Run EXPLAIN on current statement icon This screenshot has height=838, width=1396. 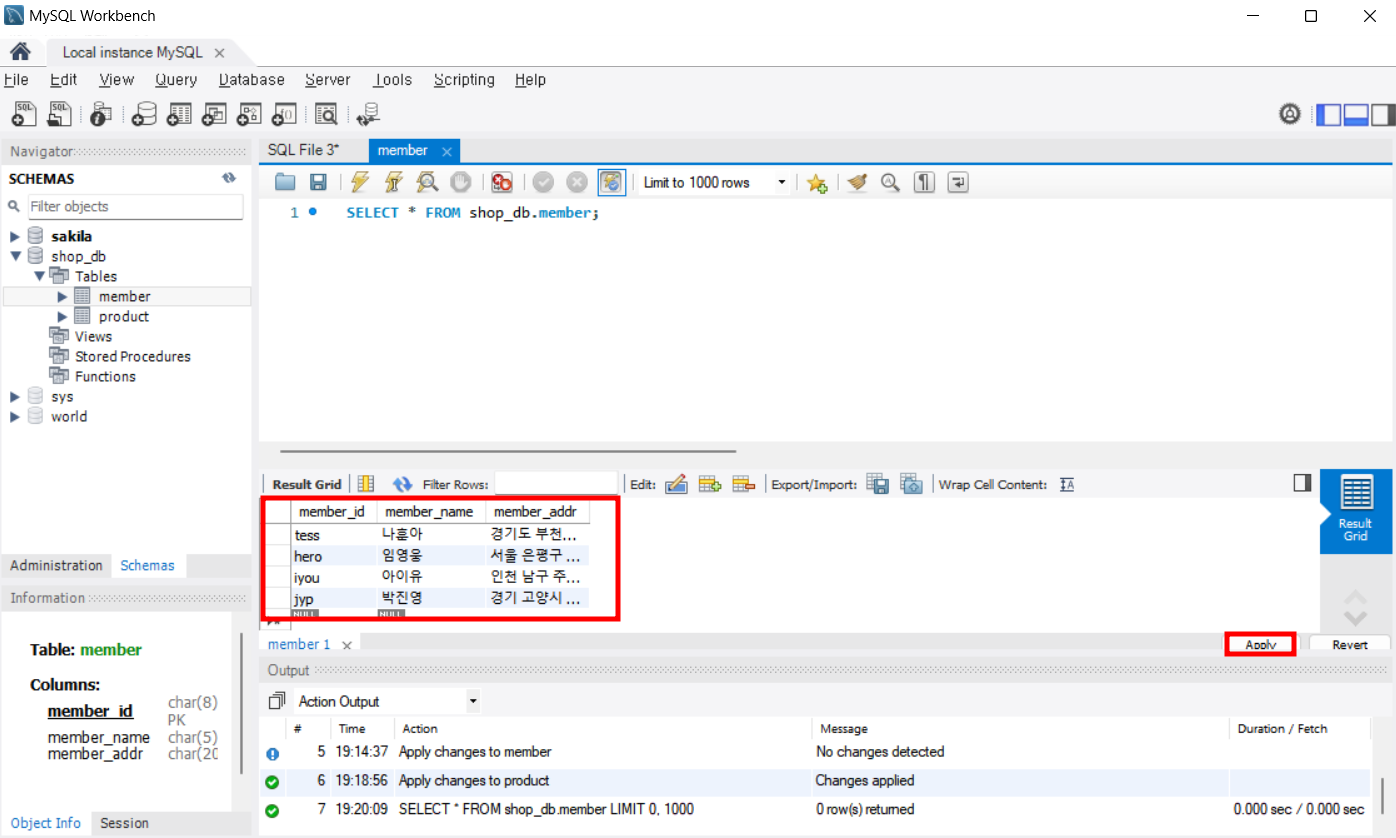(427, 182)
